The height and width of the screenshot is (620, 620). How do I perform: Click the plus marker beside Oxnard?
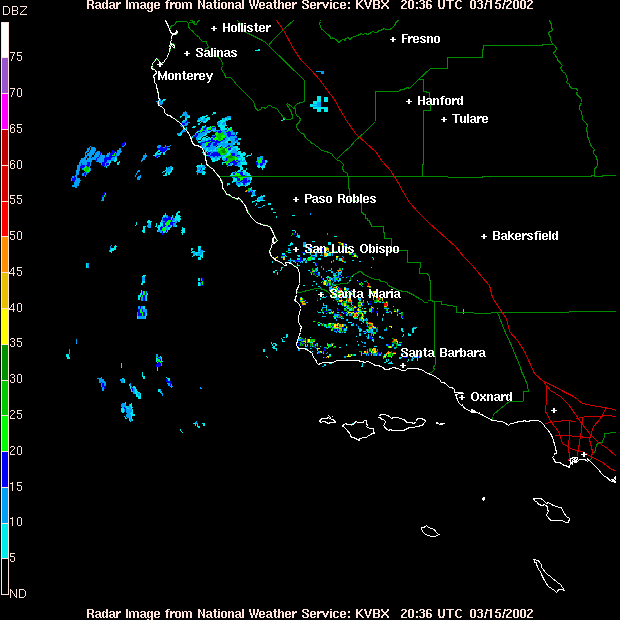point(462,397)
